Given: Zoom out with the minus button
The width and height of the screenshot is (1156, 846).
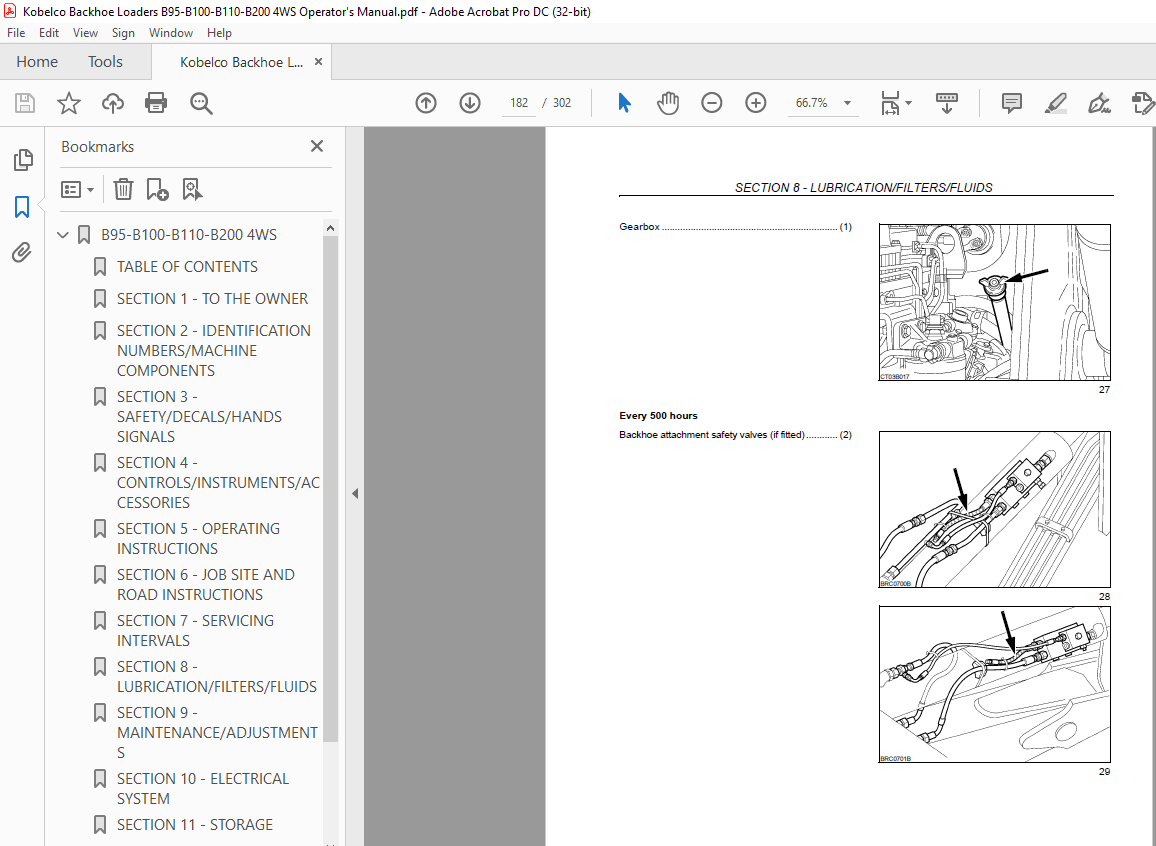Looking at the screenshot, I should pyautogui.click(x=711, y=103).
